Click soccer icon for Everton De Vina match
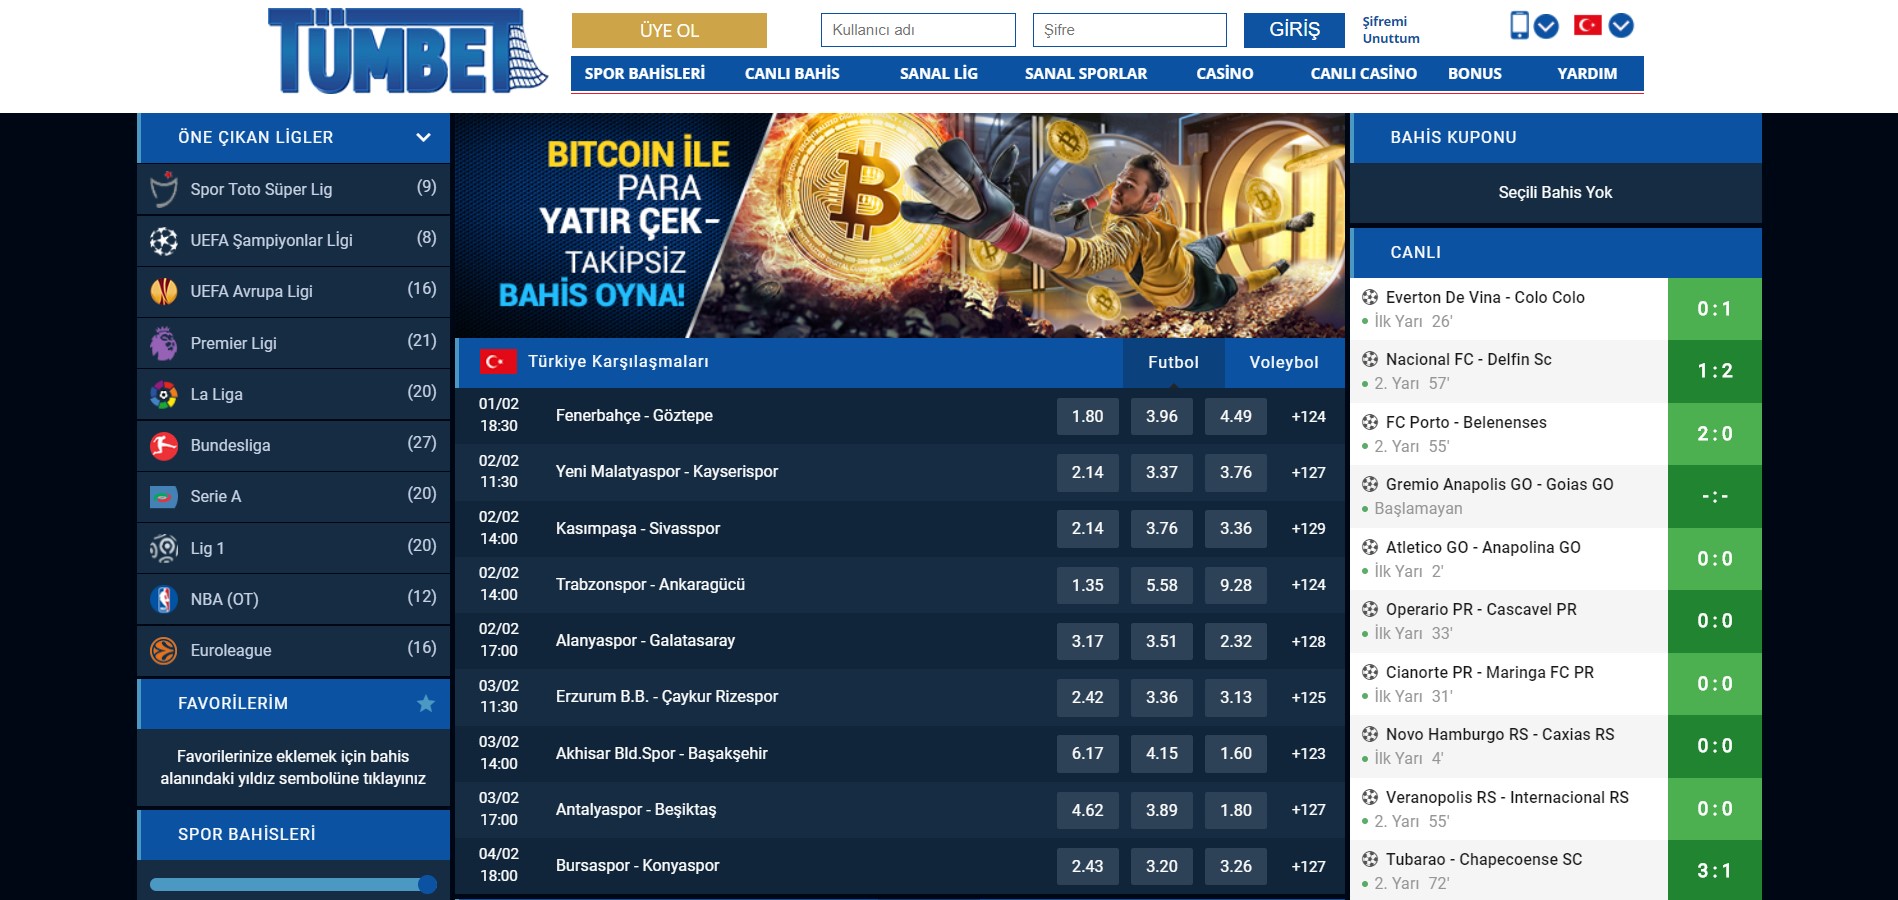Viewport: 1898px width, 900px height. pos(1370,297)
